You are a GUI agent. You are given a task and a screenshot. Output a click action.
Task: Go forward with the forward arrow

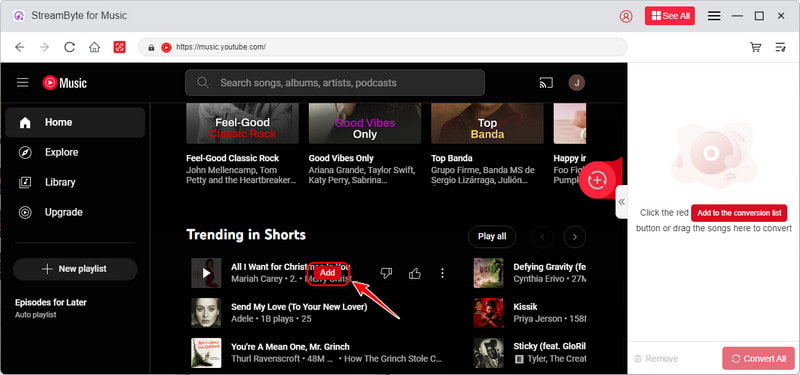coord(44,47)
